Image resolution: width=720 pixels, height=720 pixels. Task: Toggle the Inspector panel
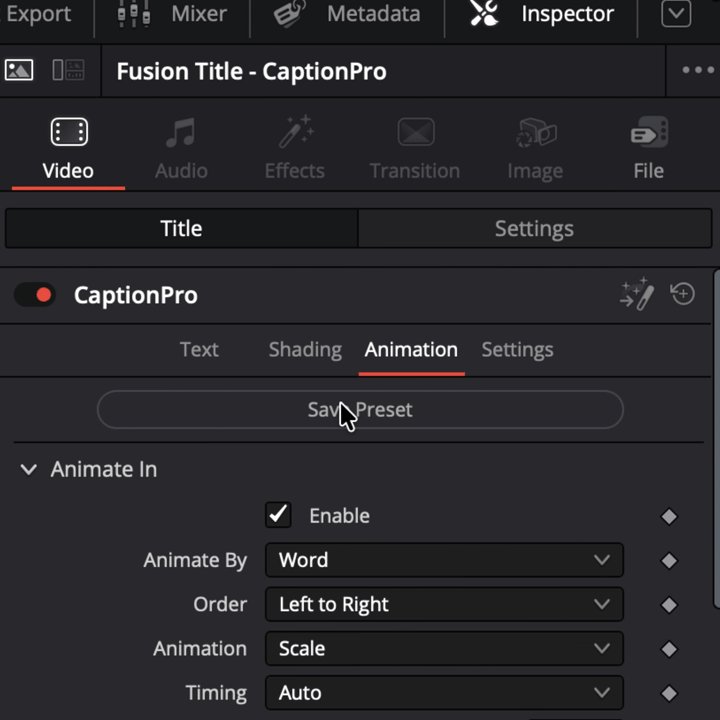point(541,14)
